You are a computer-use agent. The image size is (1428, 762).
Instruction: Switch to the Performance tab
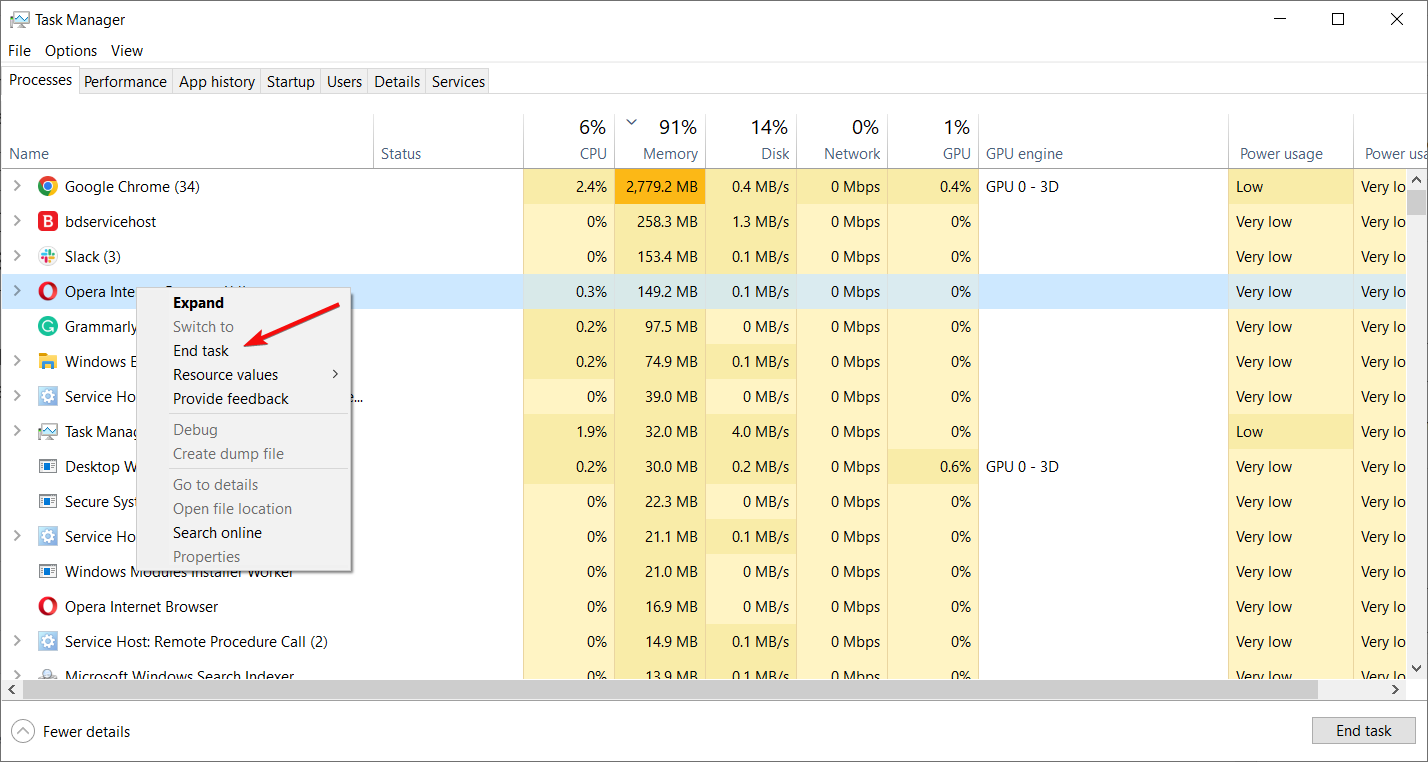pos(125,82)
